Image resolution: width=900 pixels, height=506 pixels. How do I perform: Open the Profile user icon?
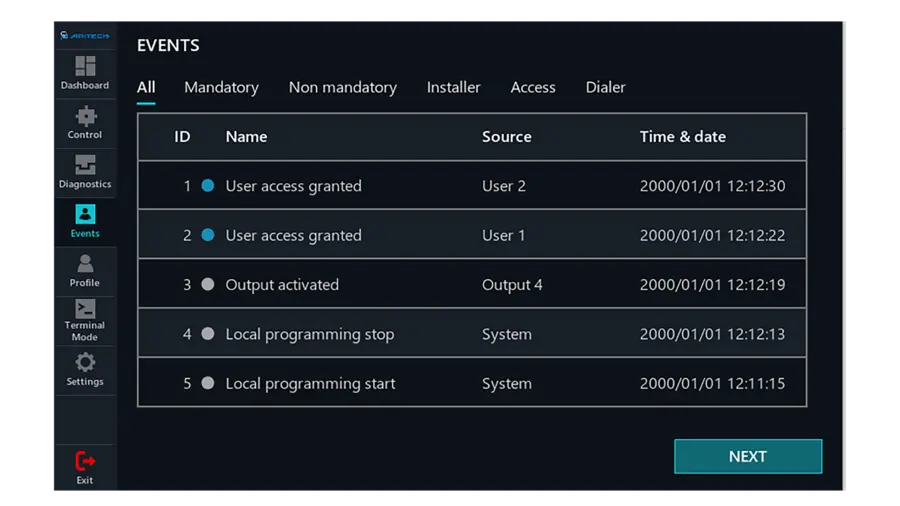click(85, 264)
